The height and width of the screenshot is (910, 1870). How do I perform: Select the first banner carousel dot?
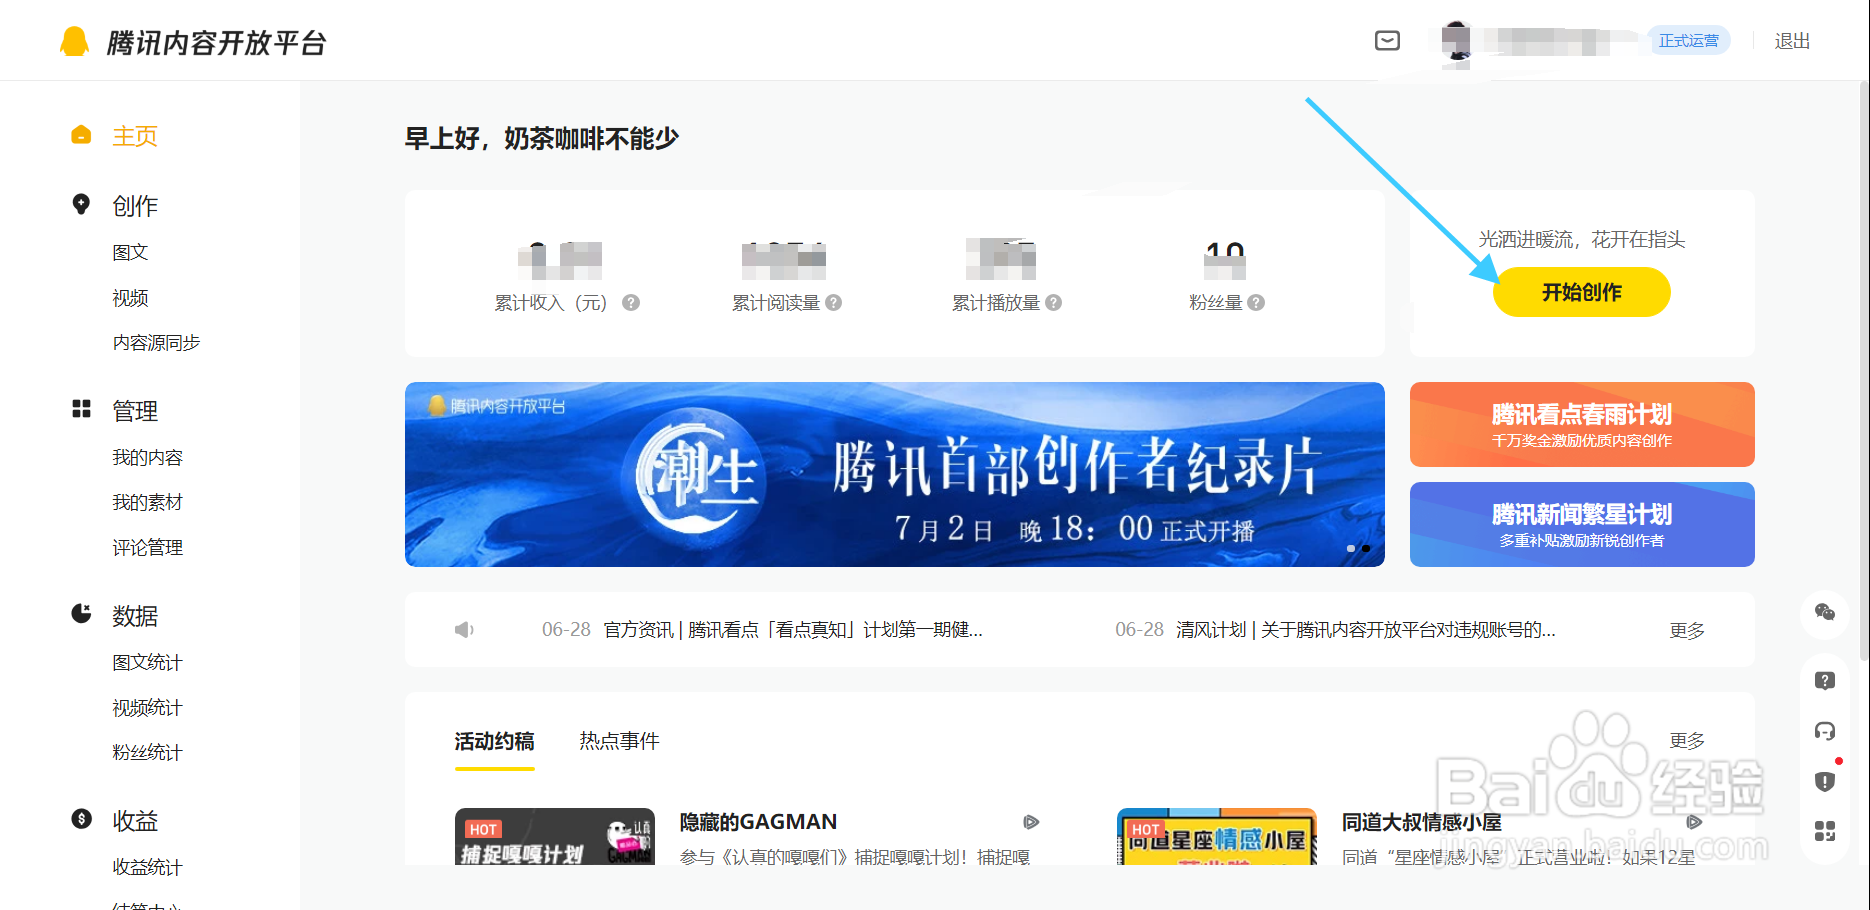point(1351,548)
